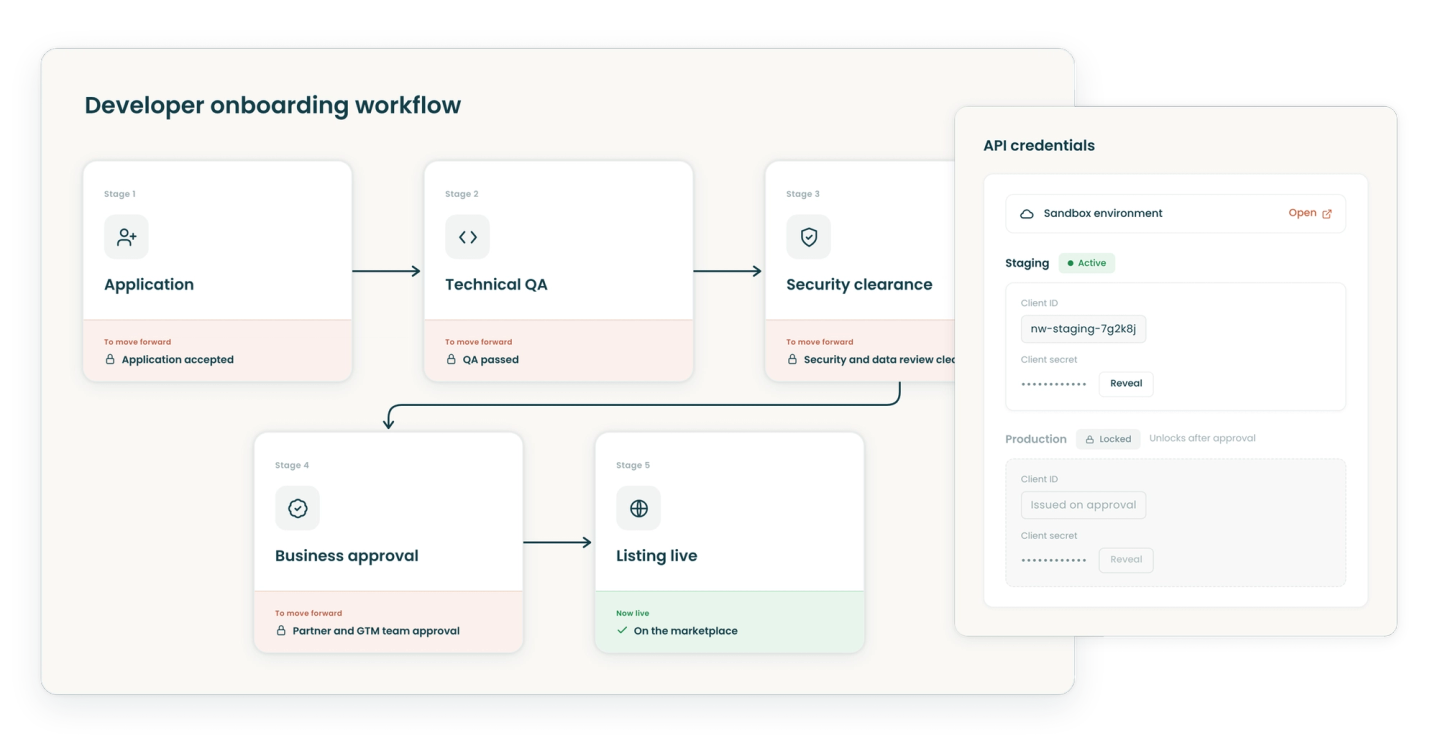Click the API credentials panel title
Viewport: 1438px width, 743px height.
point(1039,145)
